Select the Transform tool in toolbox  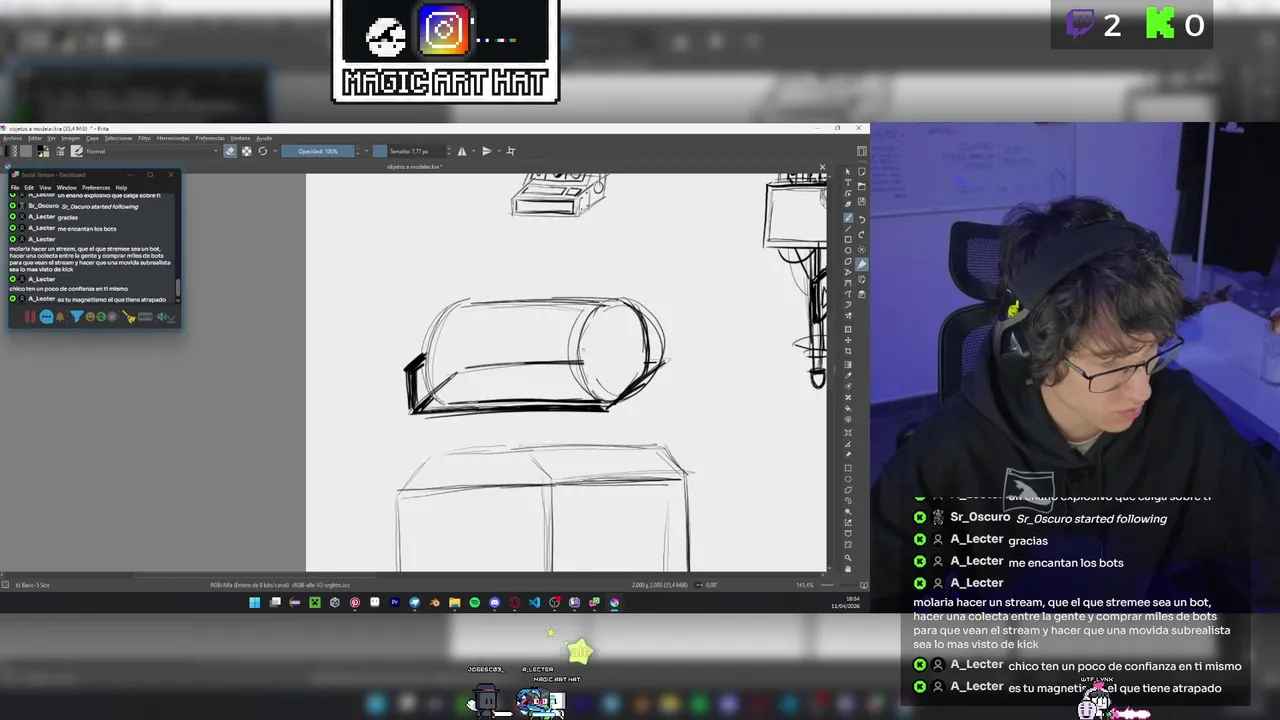point(848,329)
